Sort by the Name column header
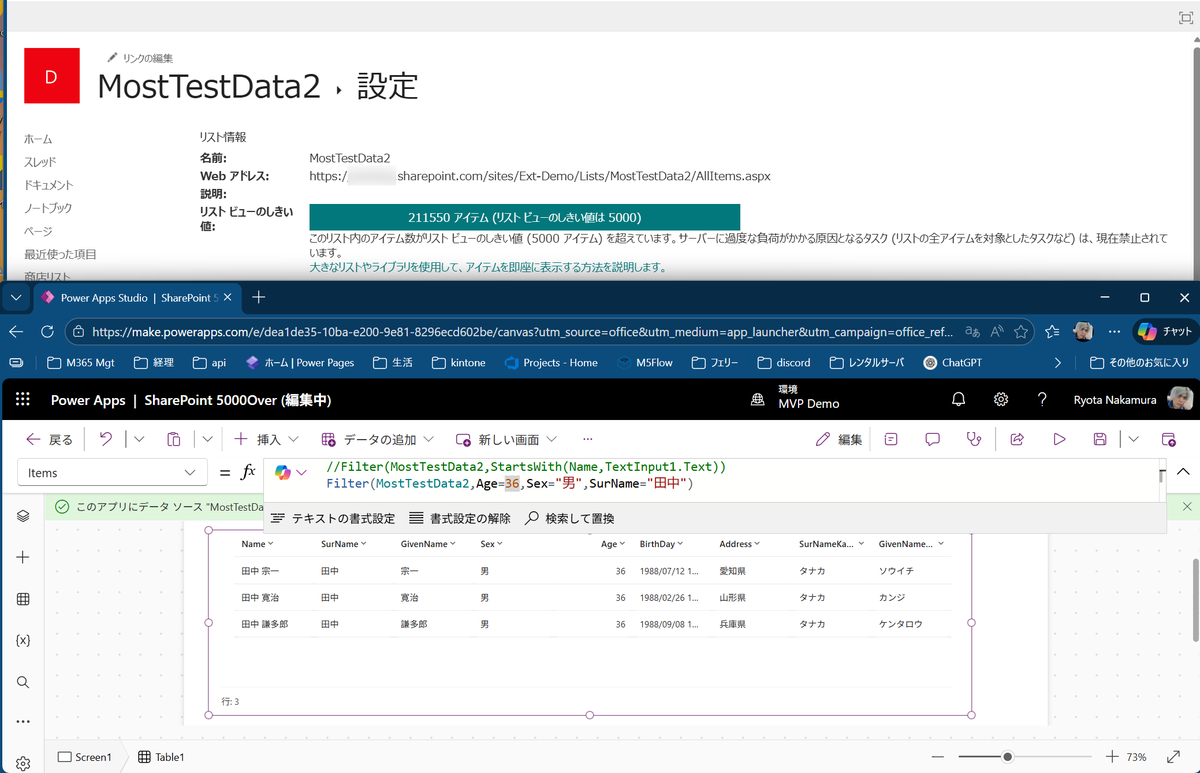Image resolution: width=1200 pixels, height=773 pixels. [258, 544]
